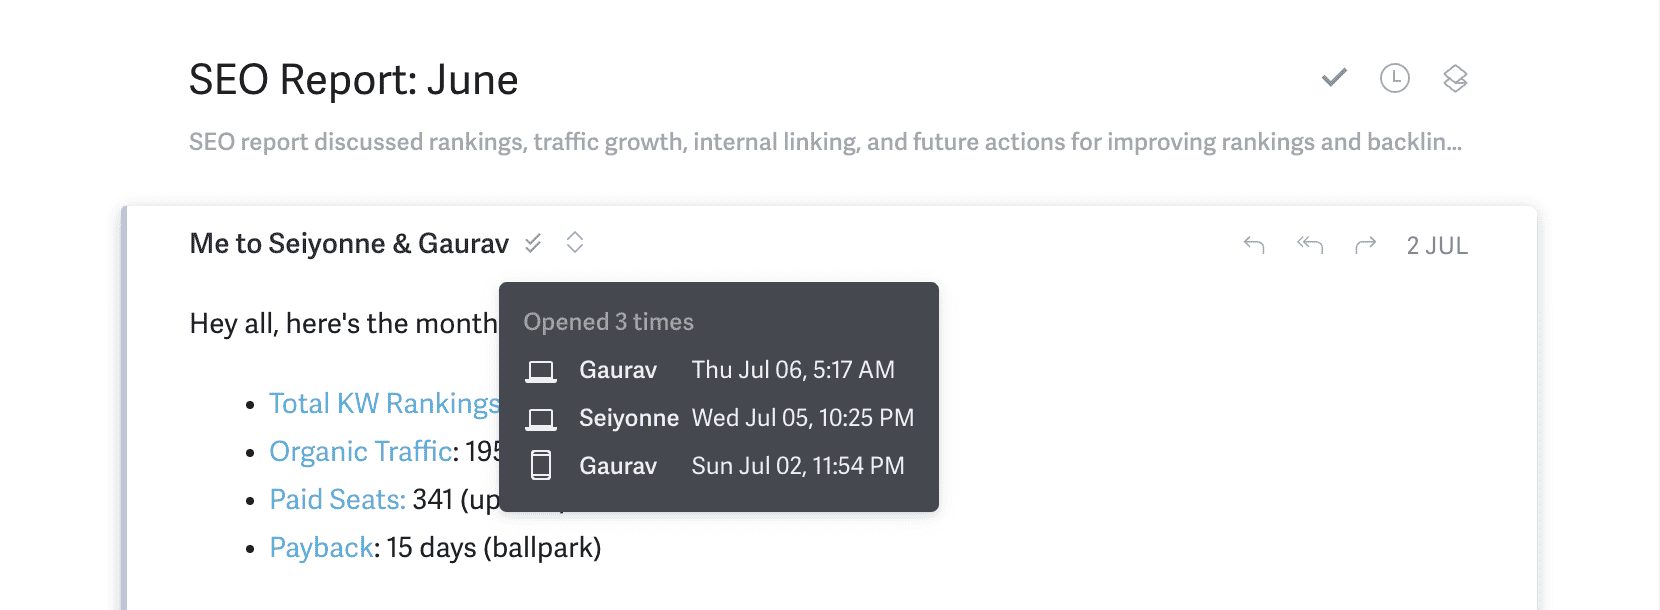The height and width of the screenshot is (610, 1660).
Task: Click the reply arrow icon
Action: click(x=1254, y=245)
